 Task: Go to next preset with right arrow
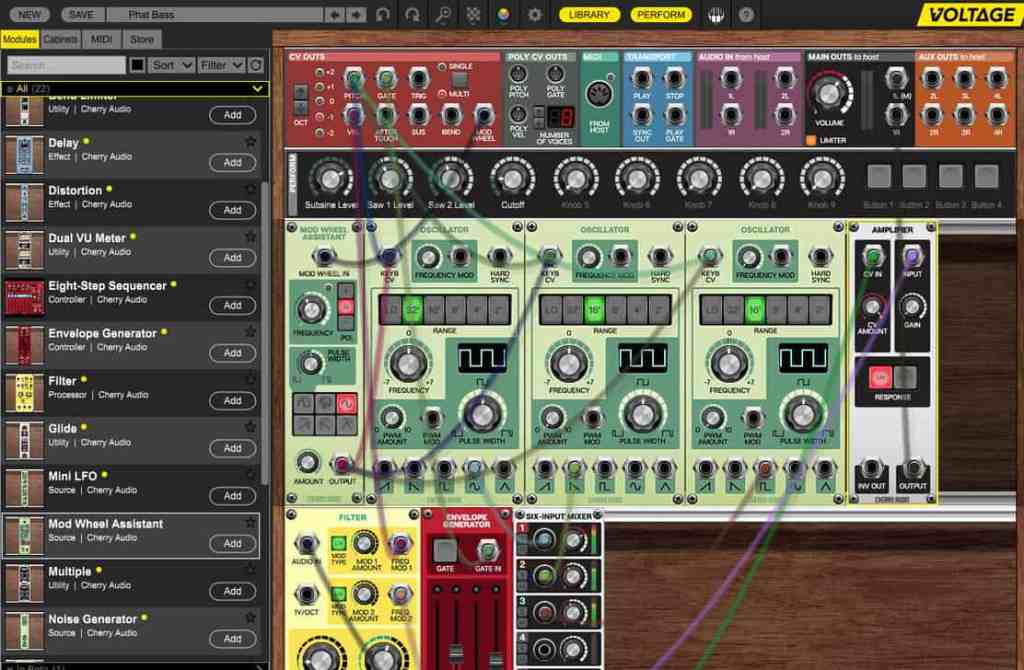(358, 15)
